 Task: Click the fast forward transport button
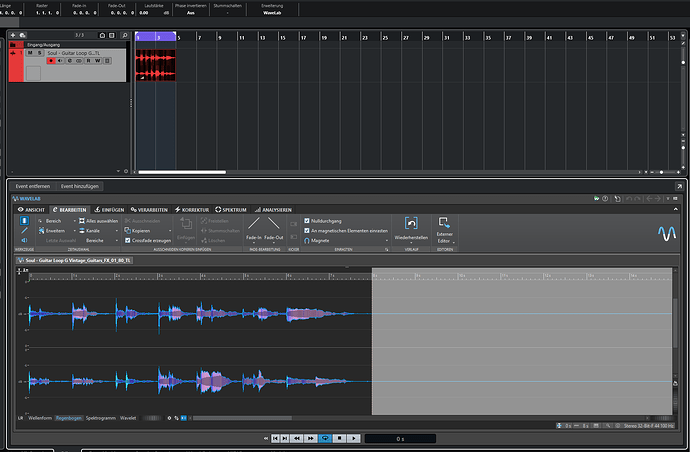tap(311, 438)
